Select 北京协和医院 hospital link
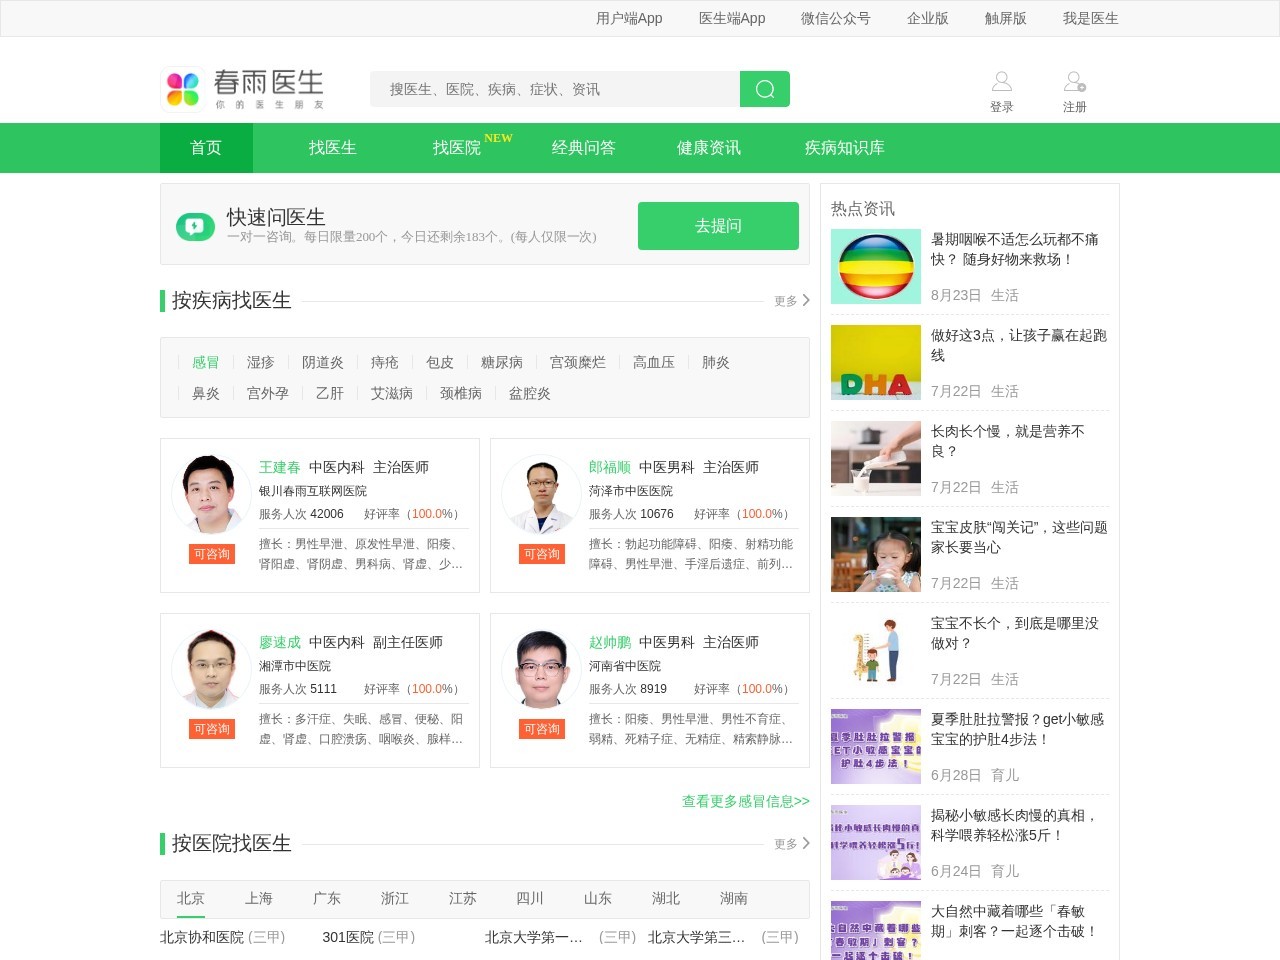 click(x=202, y=937)
